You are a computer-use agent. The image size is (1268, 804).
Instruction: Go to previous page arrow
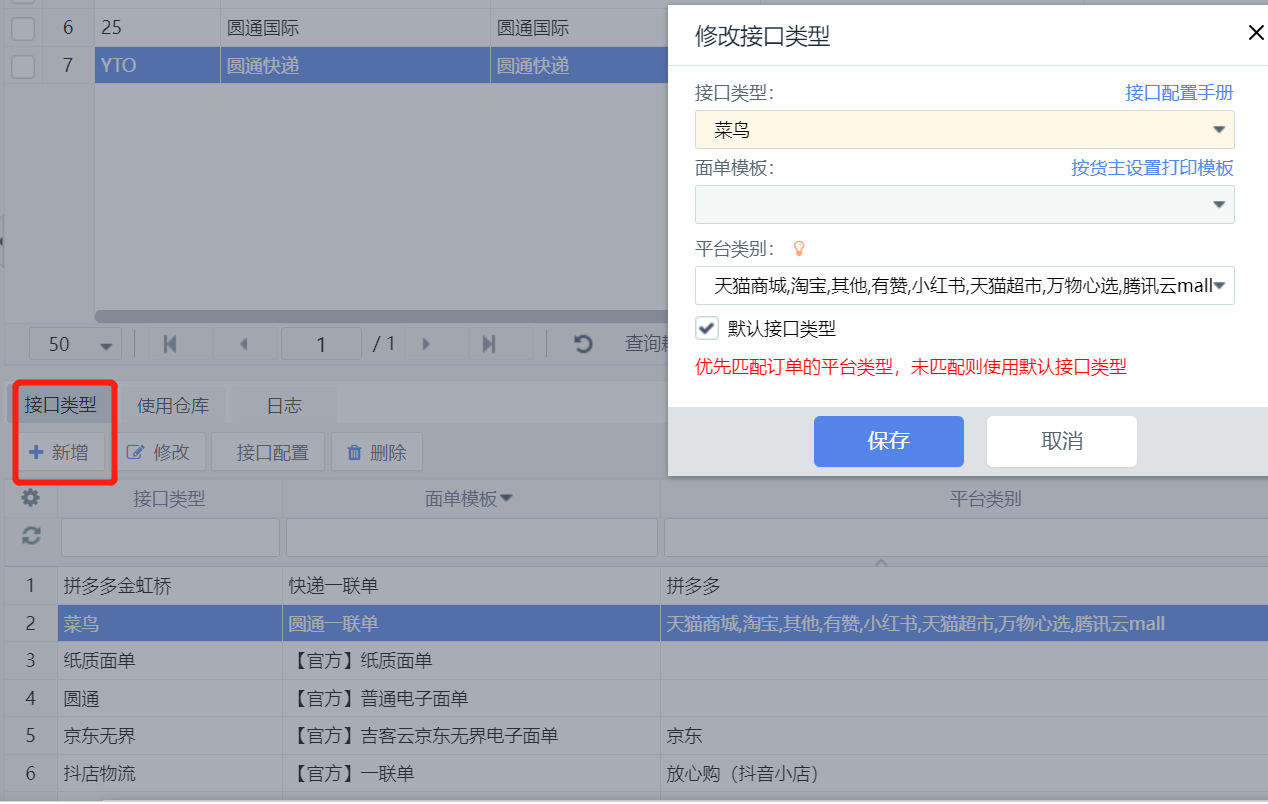tap(244, 344)
